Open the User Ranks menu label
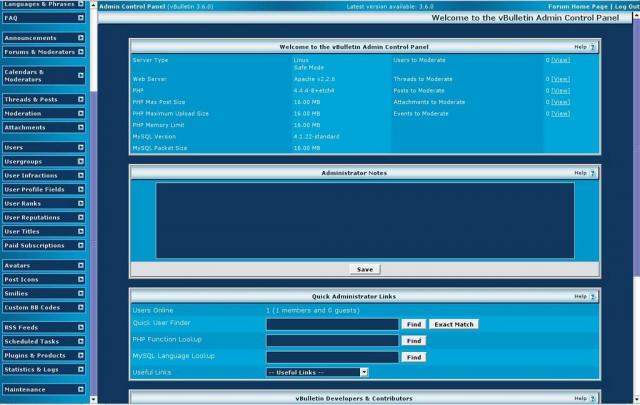 [x=22, y=203]
